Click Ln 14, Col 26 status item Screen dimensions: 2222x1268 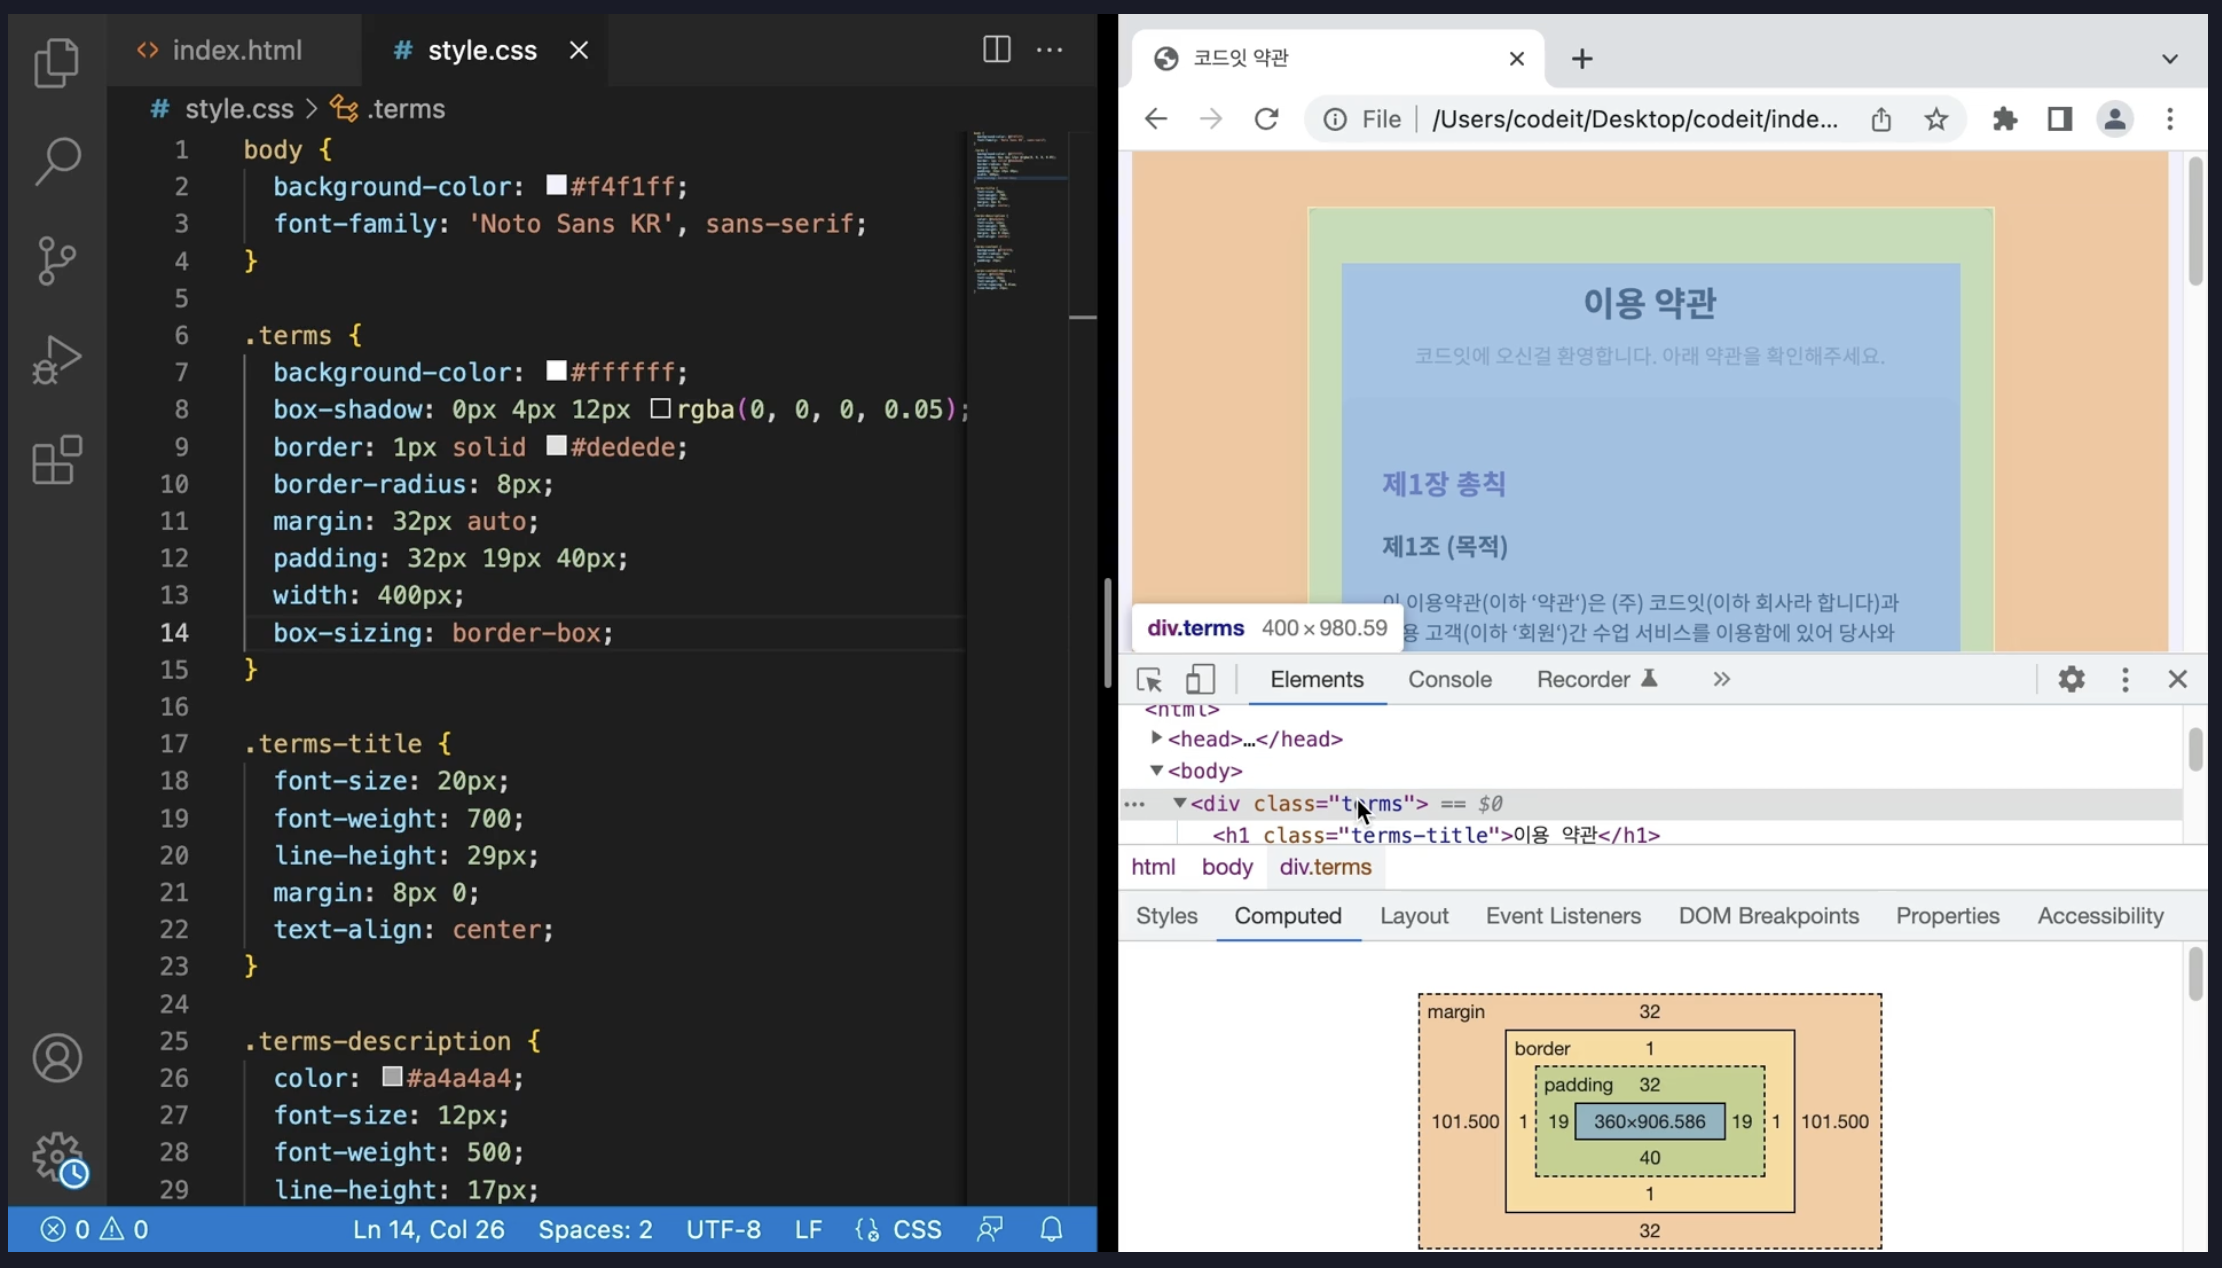428,1229
